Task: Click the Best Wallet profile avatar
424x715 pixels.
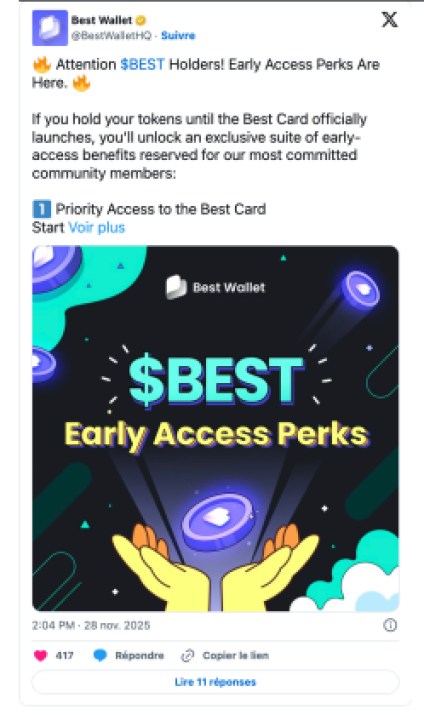Action: click(x=50, y=28)
